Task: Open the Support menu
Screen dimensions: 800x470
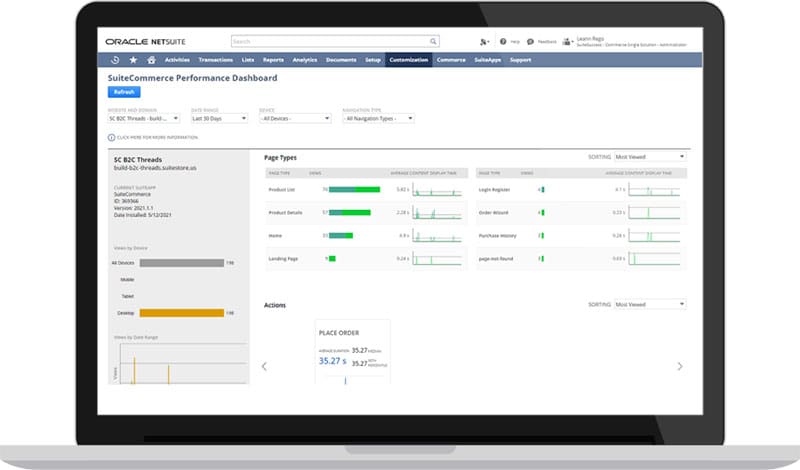Action: pos(520,60)
